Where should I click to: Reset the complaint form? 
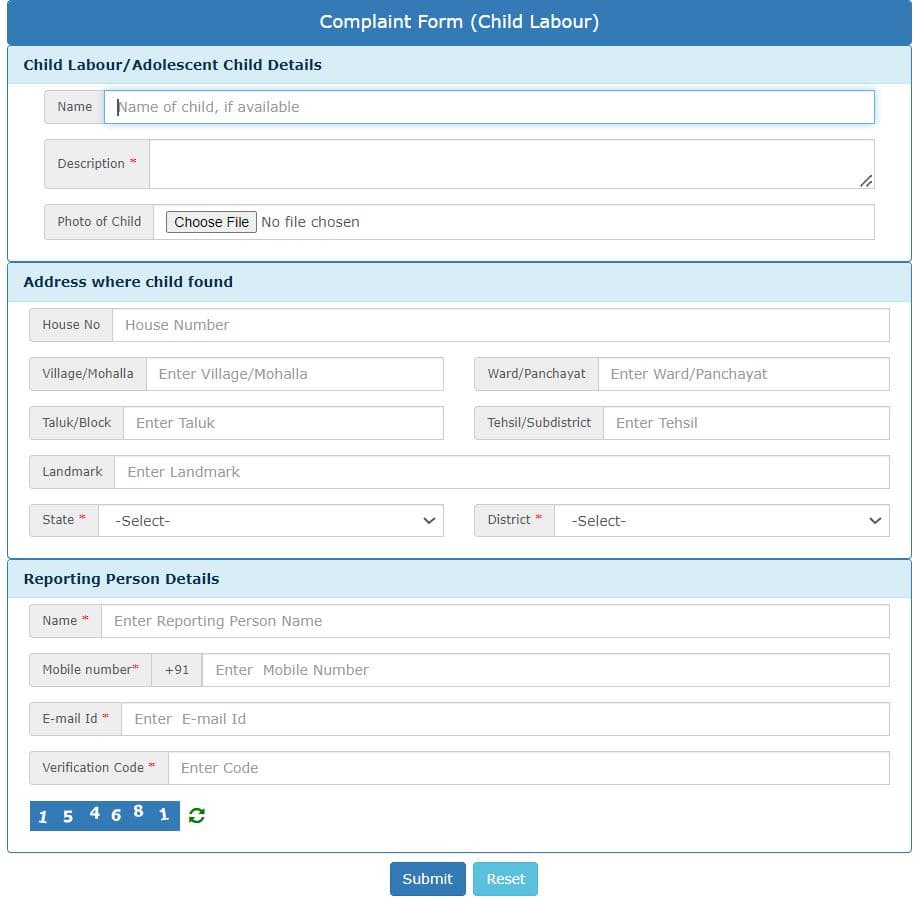tap(505, 879)
